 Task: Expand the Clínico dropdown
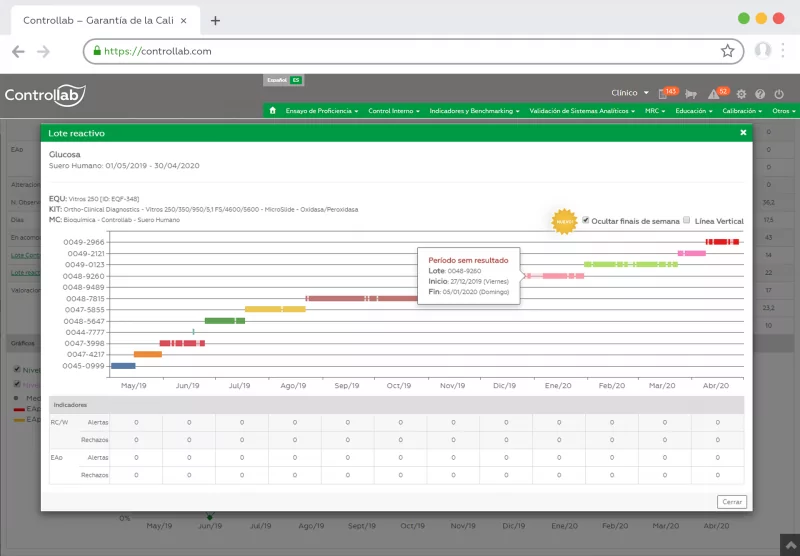pyautogui.click(x=630, y=93)
